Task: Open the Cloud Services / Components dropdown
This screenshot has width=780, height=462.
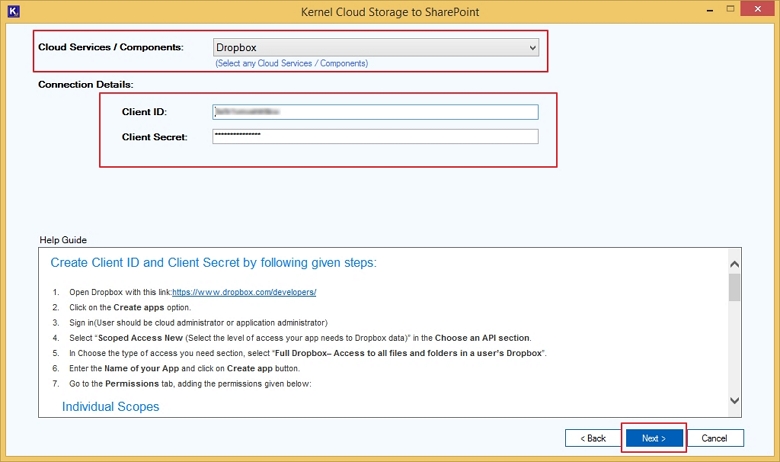Action: [x=376, y=48]
